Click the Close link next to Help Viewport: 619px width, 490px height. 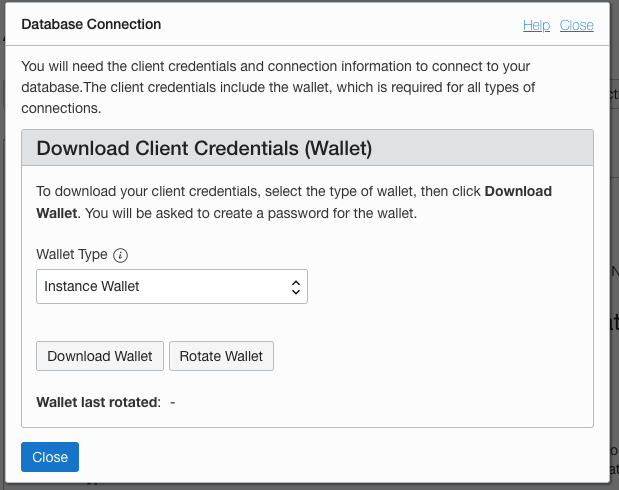[x=576, y=25]
